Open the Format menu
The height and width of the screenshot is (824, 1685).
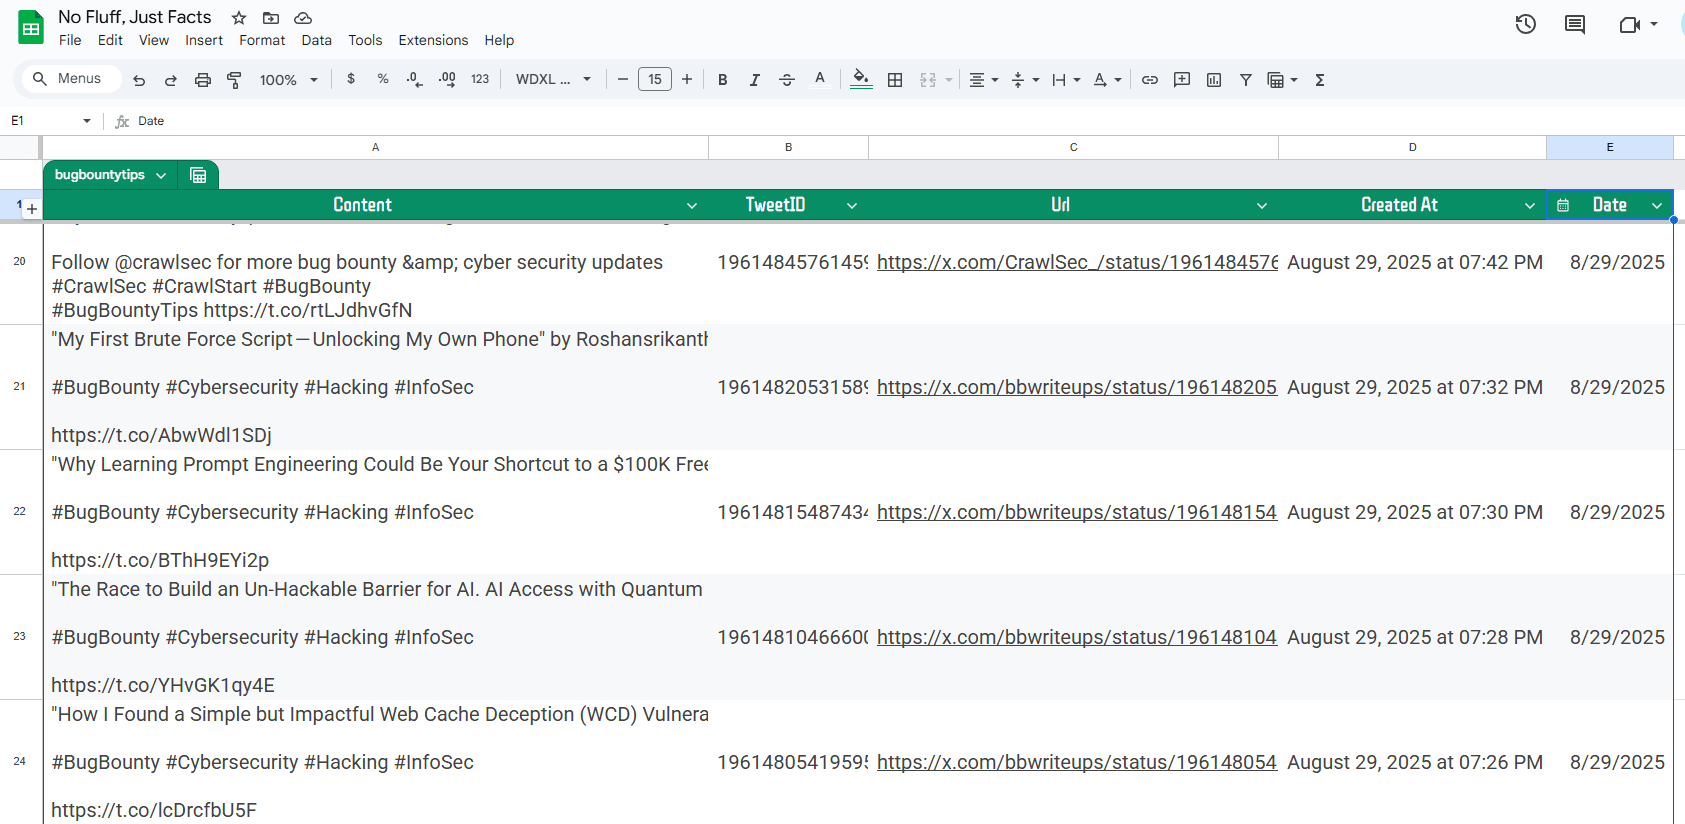point(262,40)
